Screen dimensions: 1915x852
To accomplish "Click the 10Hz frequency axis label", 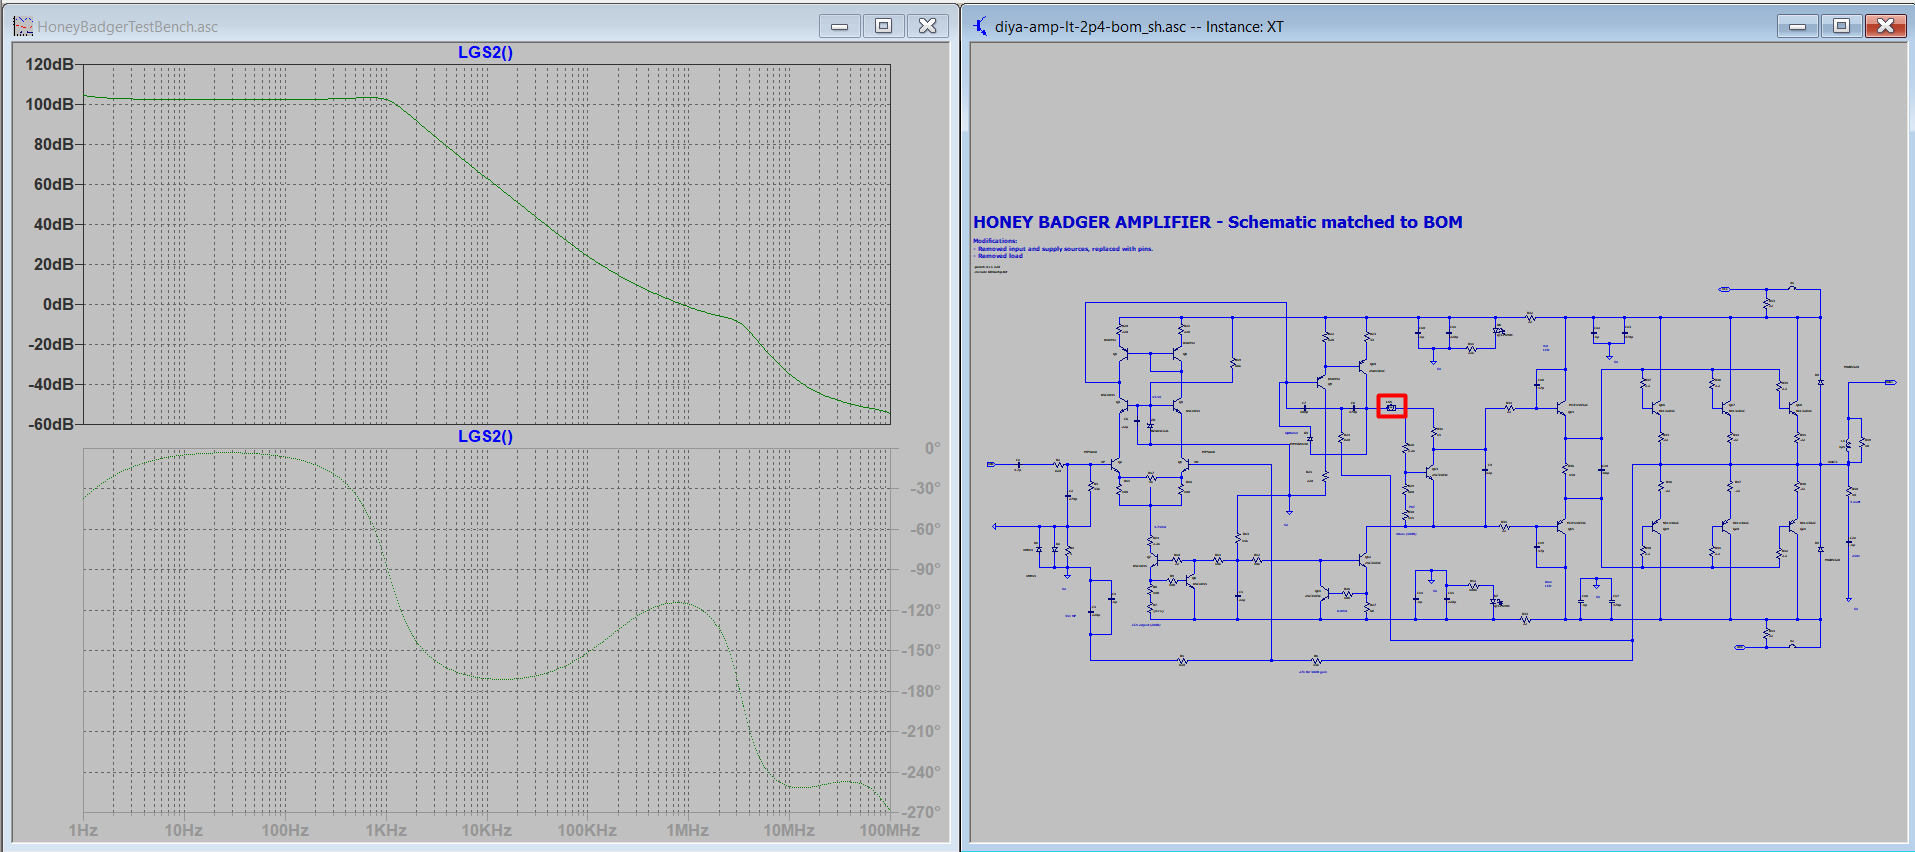I will [184, 830].
